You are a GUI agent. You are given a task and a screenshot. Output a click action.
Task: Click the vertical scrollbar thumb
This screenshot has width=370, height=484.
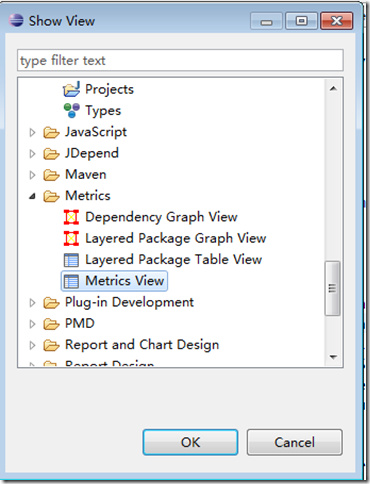332,288
